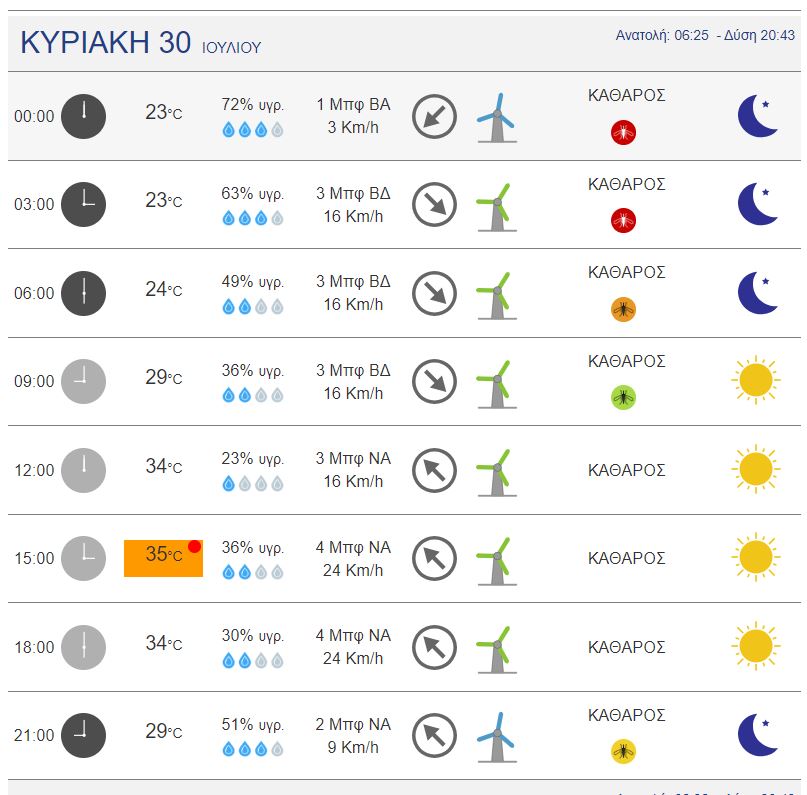Click the ΚΥΡΙΑΚΗ 30 ΙΟΥΛΙΟΥ header
The image size is (807, 795).
[x=140, y=43]
